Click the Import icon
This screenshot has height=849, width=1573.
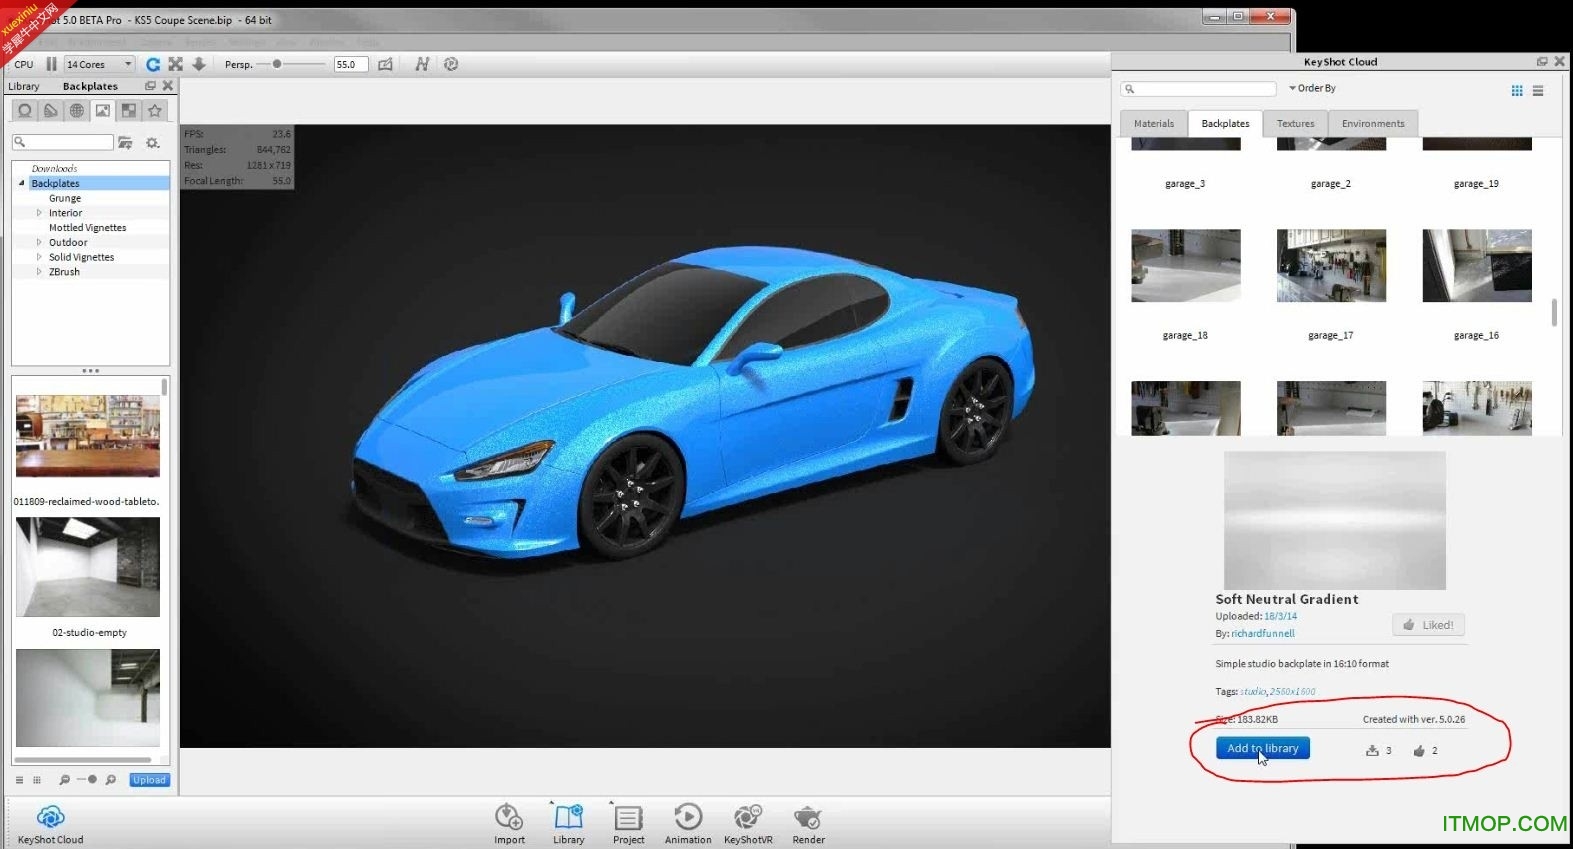point(509,818)
